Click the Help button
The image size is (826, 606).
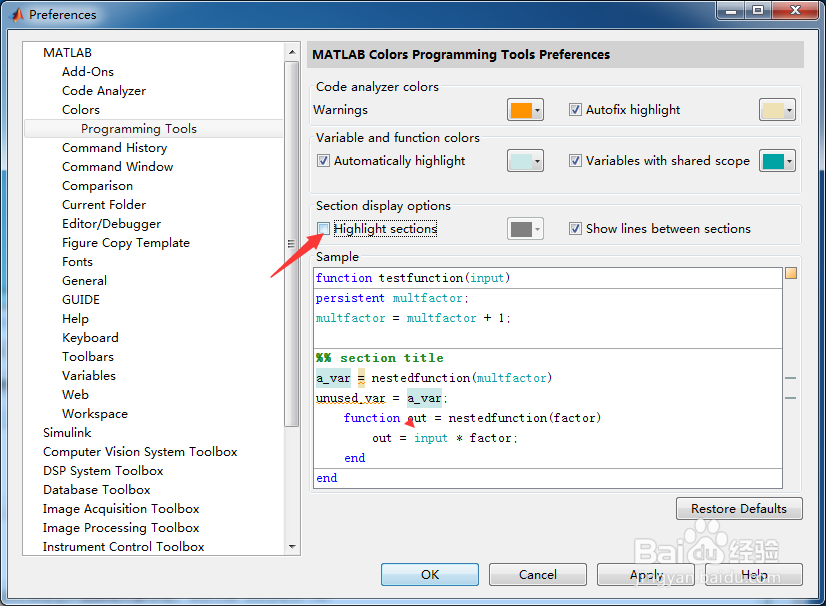pos(754,574)
